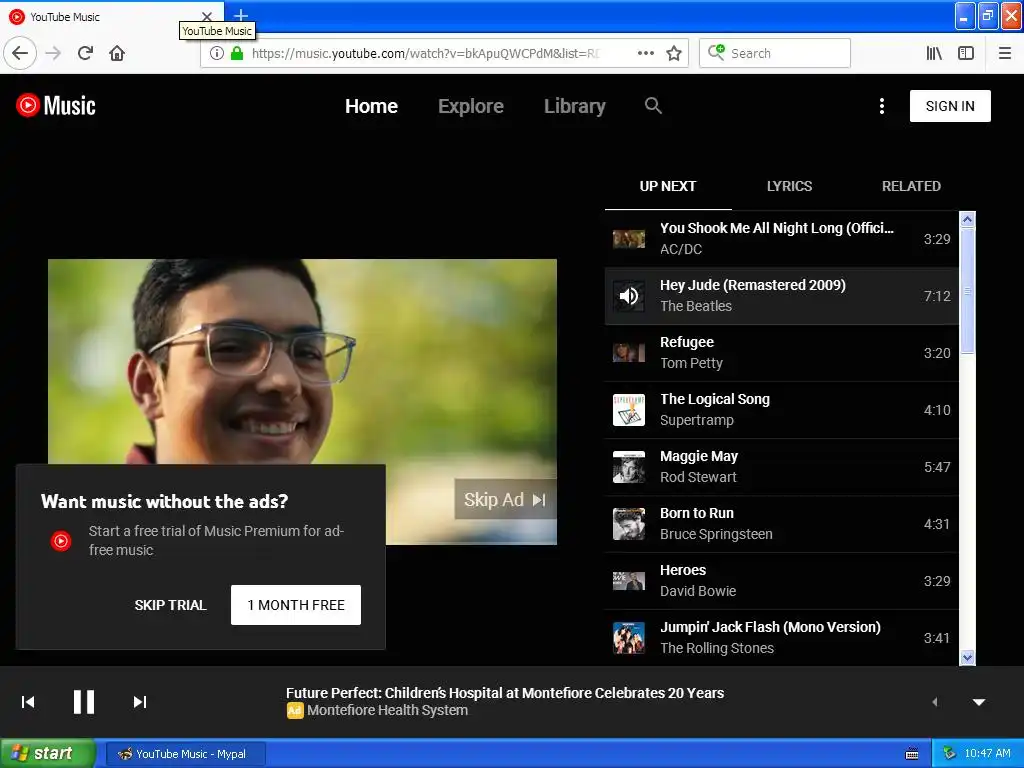This screenshot has height=768, width=1024.
Task: Click the Montefiore Health System advertiser link
Action: [x=387, y=711]
